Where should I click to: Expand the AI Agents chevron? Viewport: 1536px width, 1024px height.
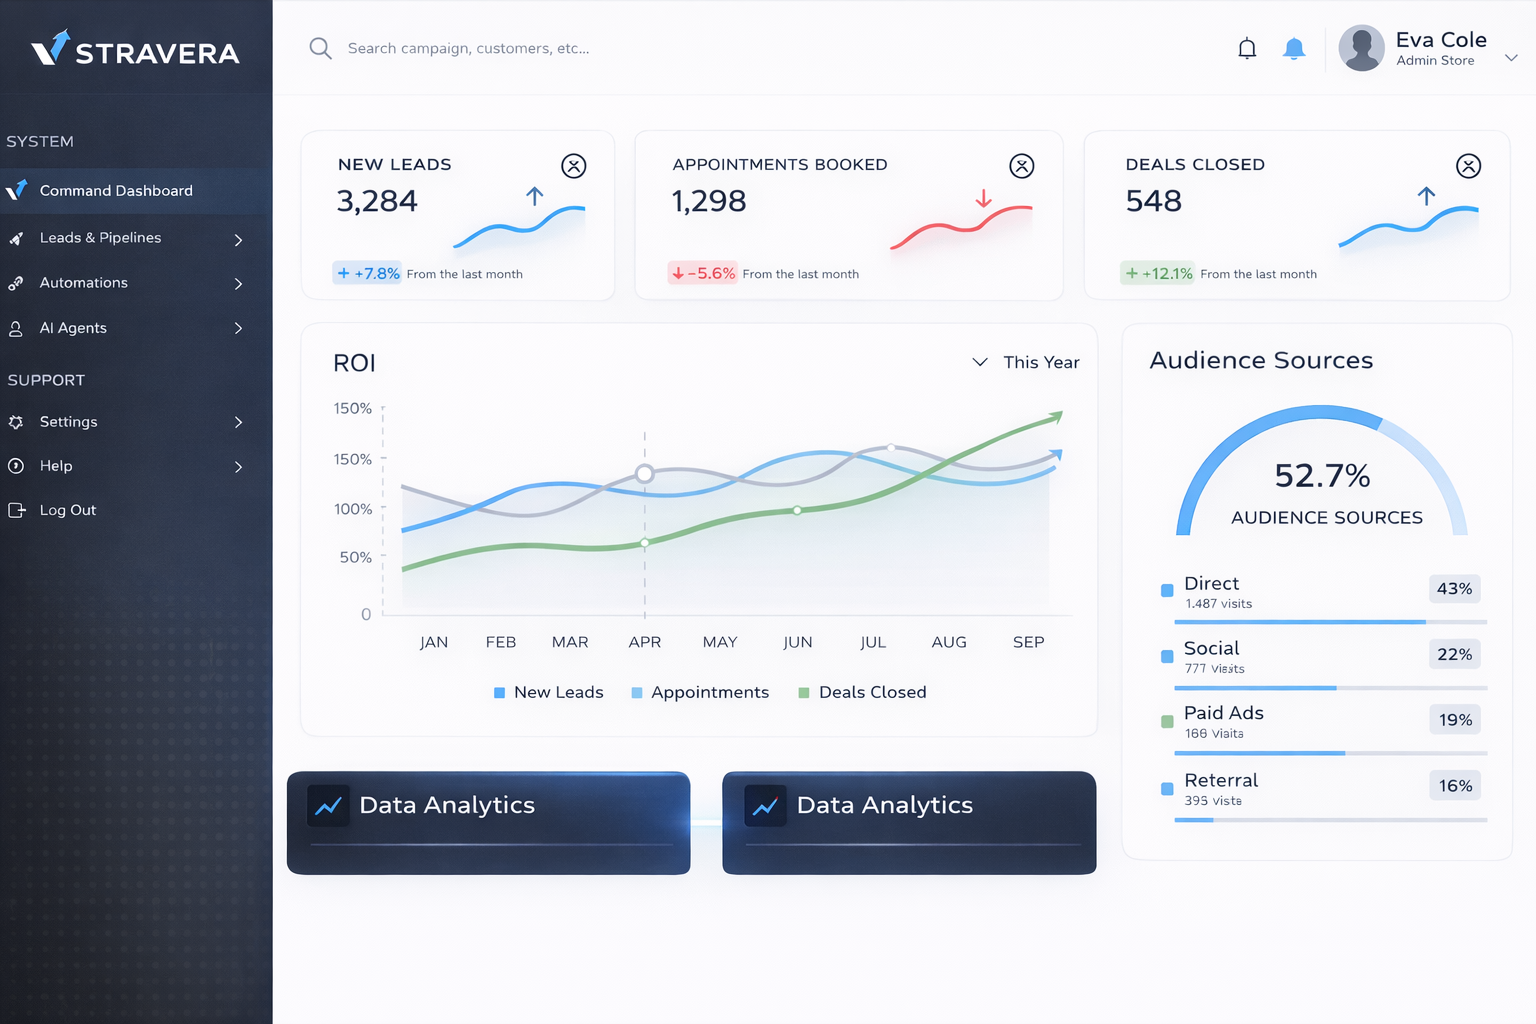pos(238,328)
